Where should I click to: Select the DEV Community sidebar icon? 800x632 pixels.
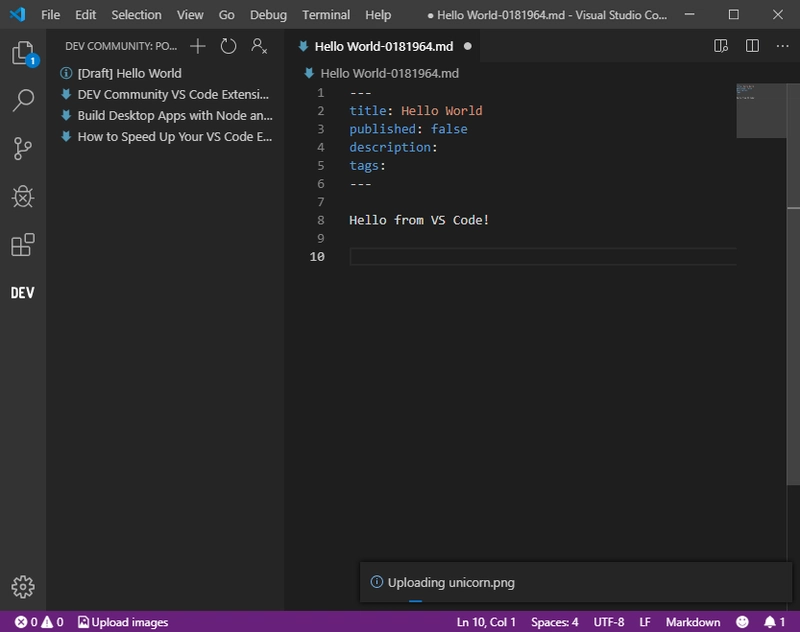(23, 293)
